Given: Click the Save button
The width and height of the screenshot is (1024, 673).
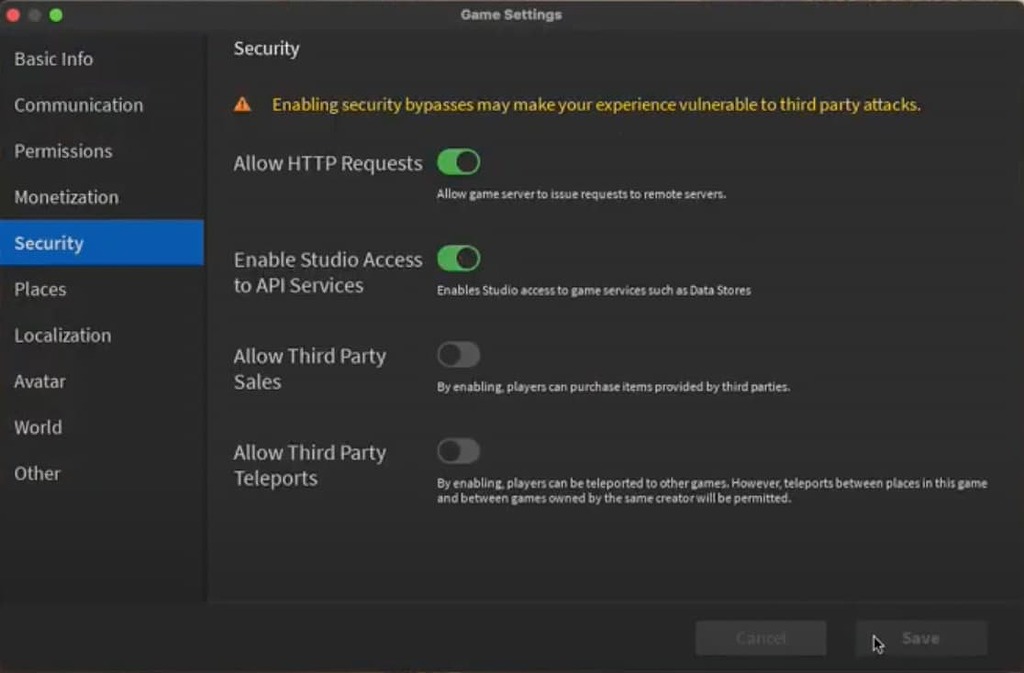Looking at the screenshot, I should click(x=920, y=638).
